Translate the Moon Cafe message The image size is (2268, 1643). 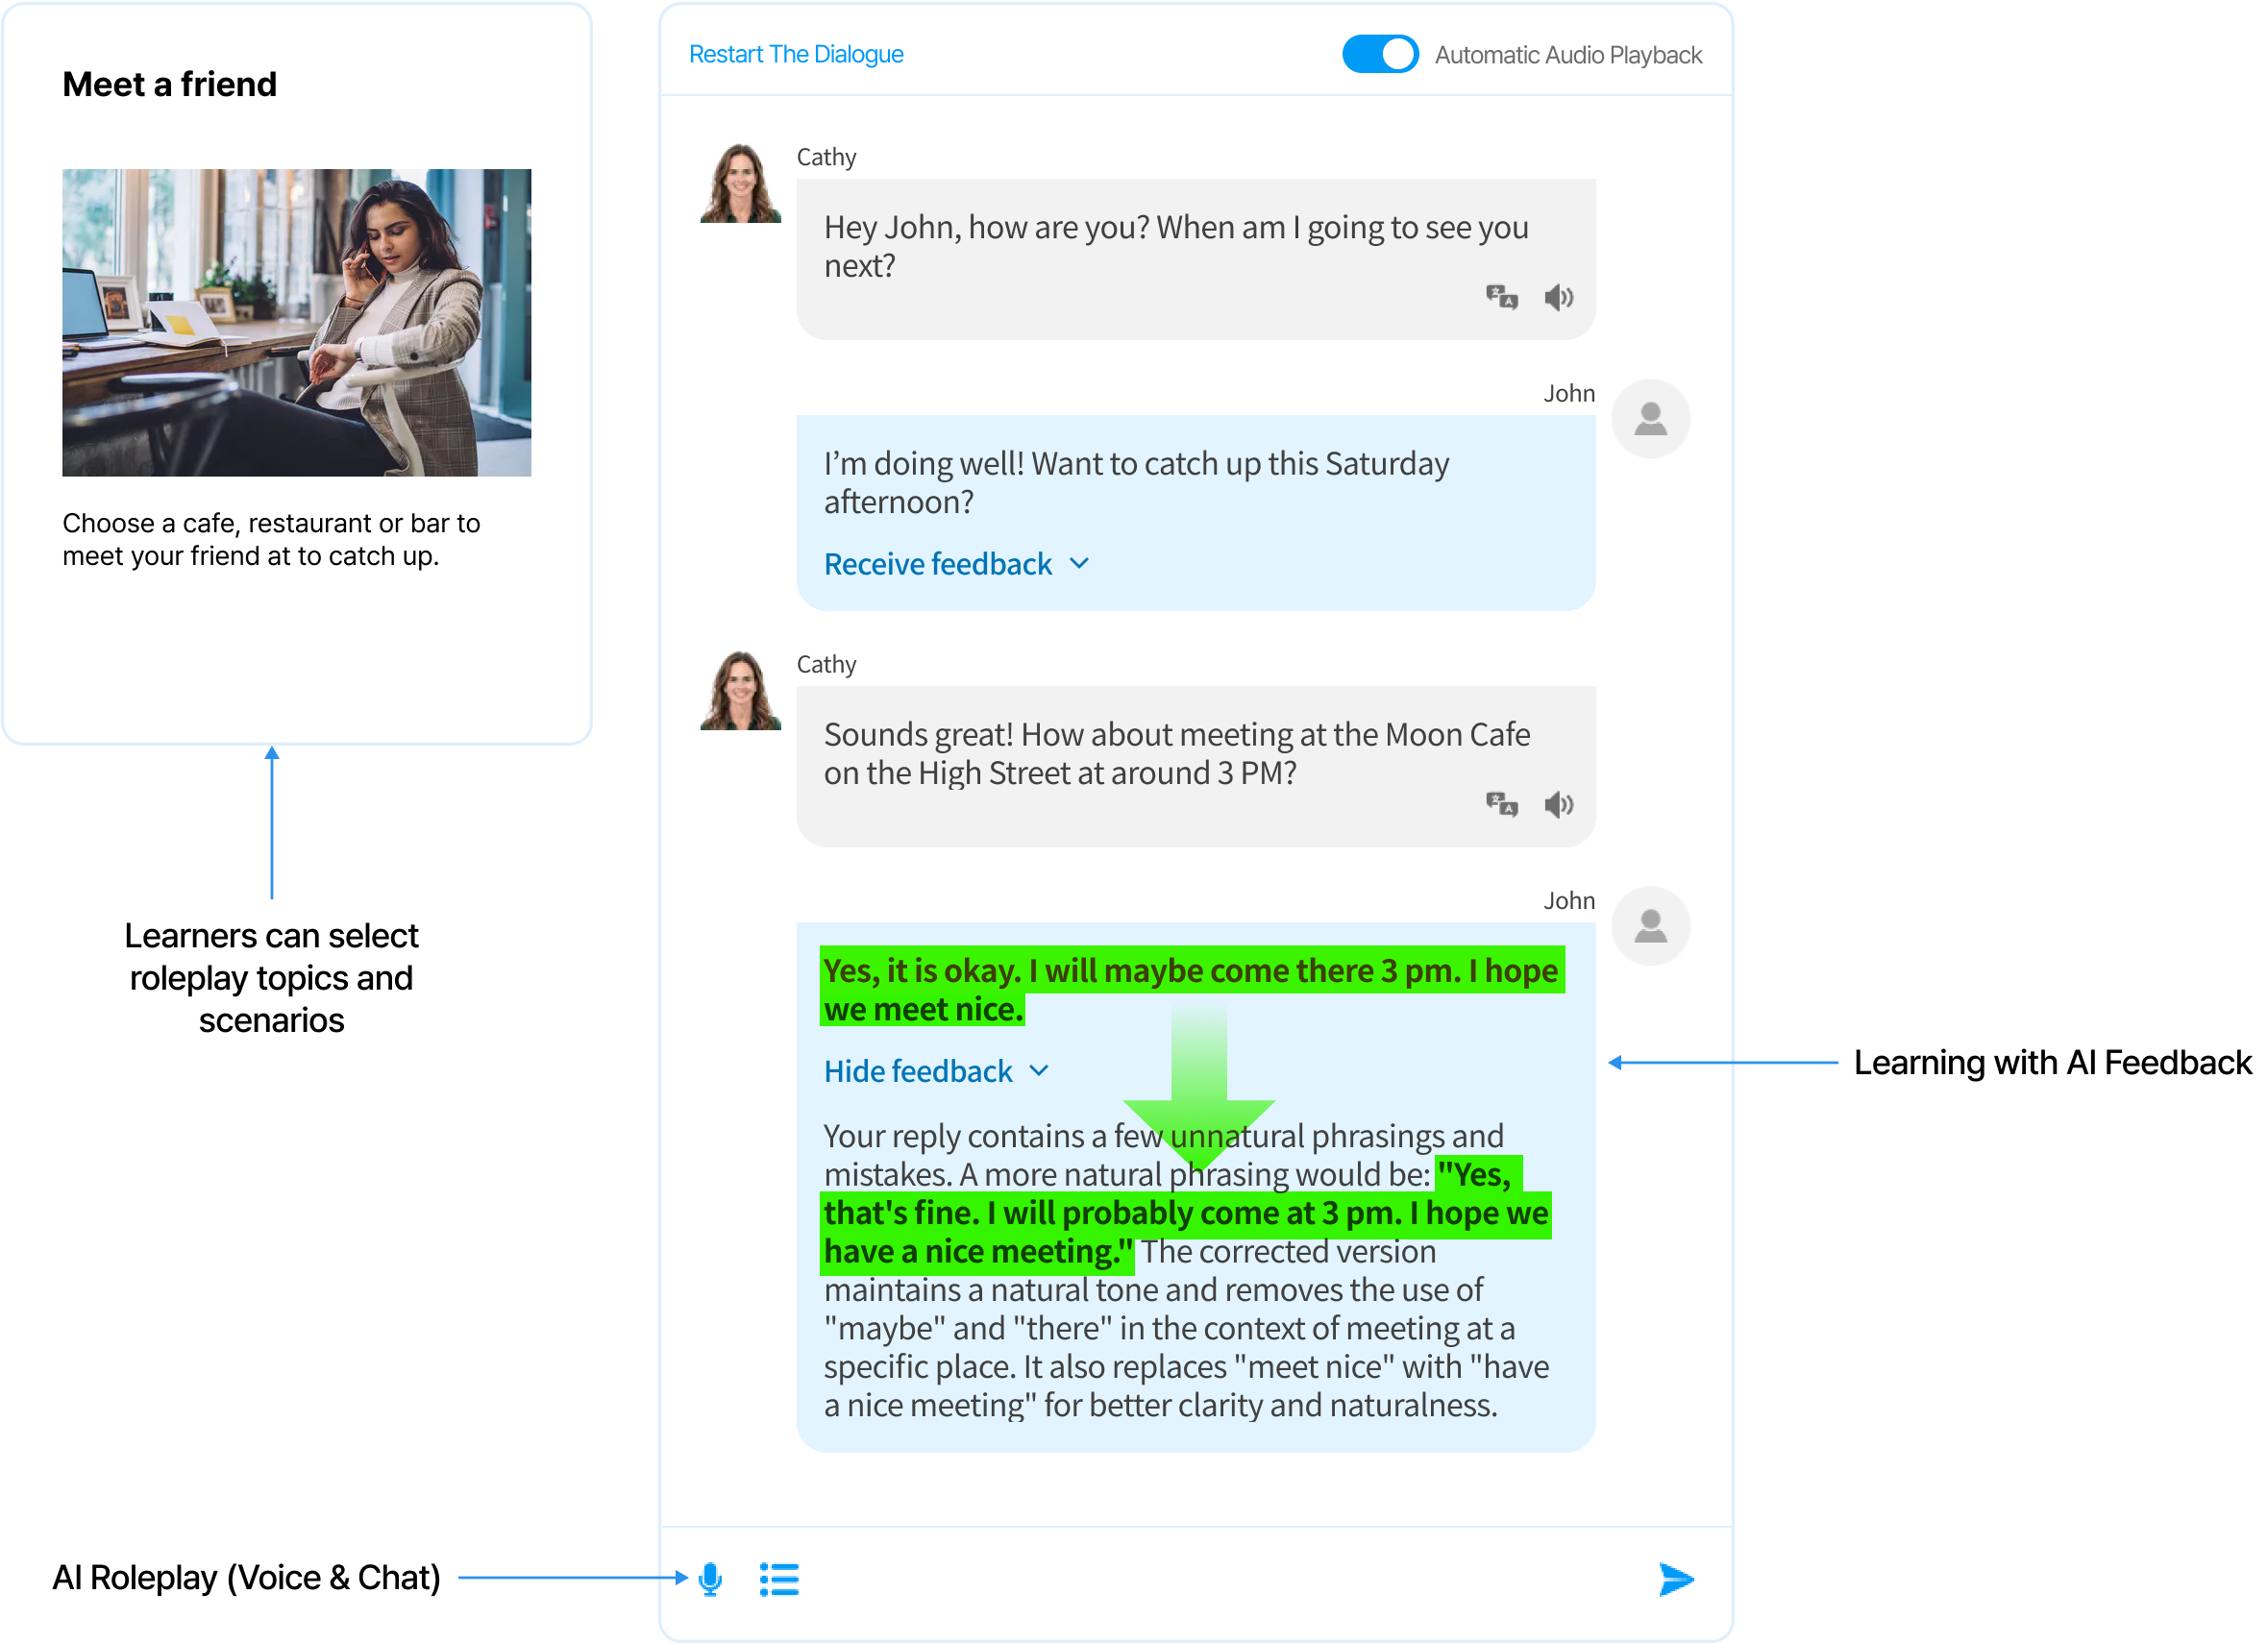1501,804
